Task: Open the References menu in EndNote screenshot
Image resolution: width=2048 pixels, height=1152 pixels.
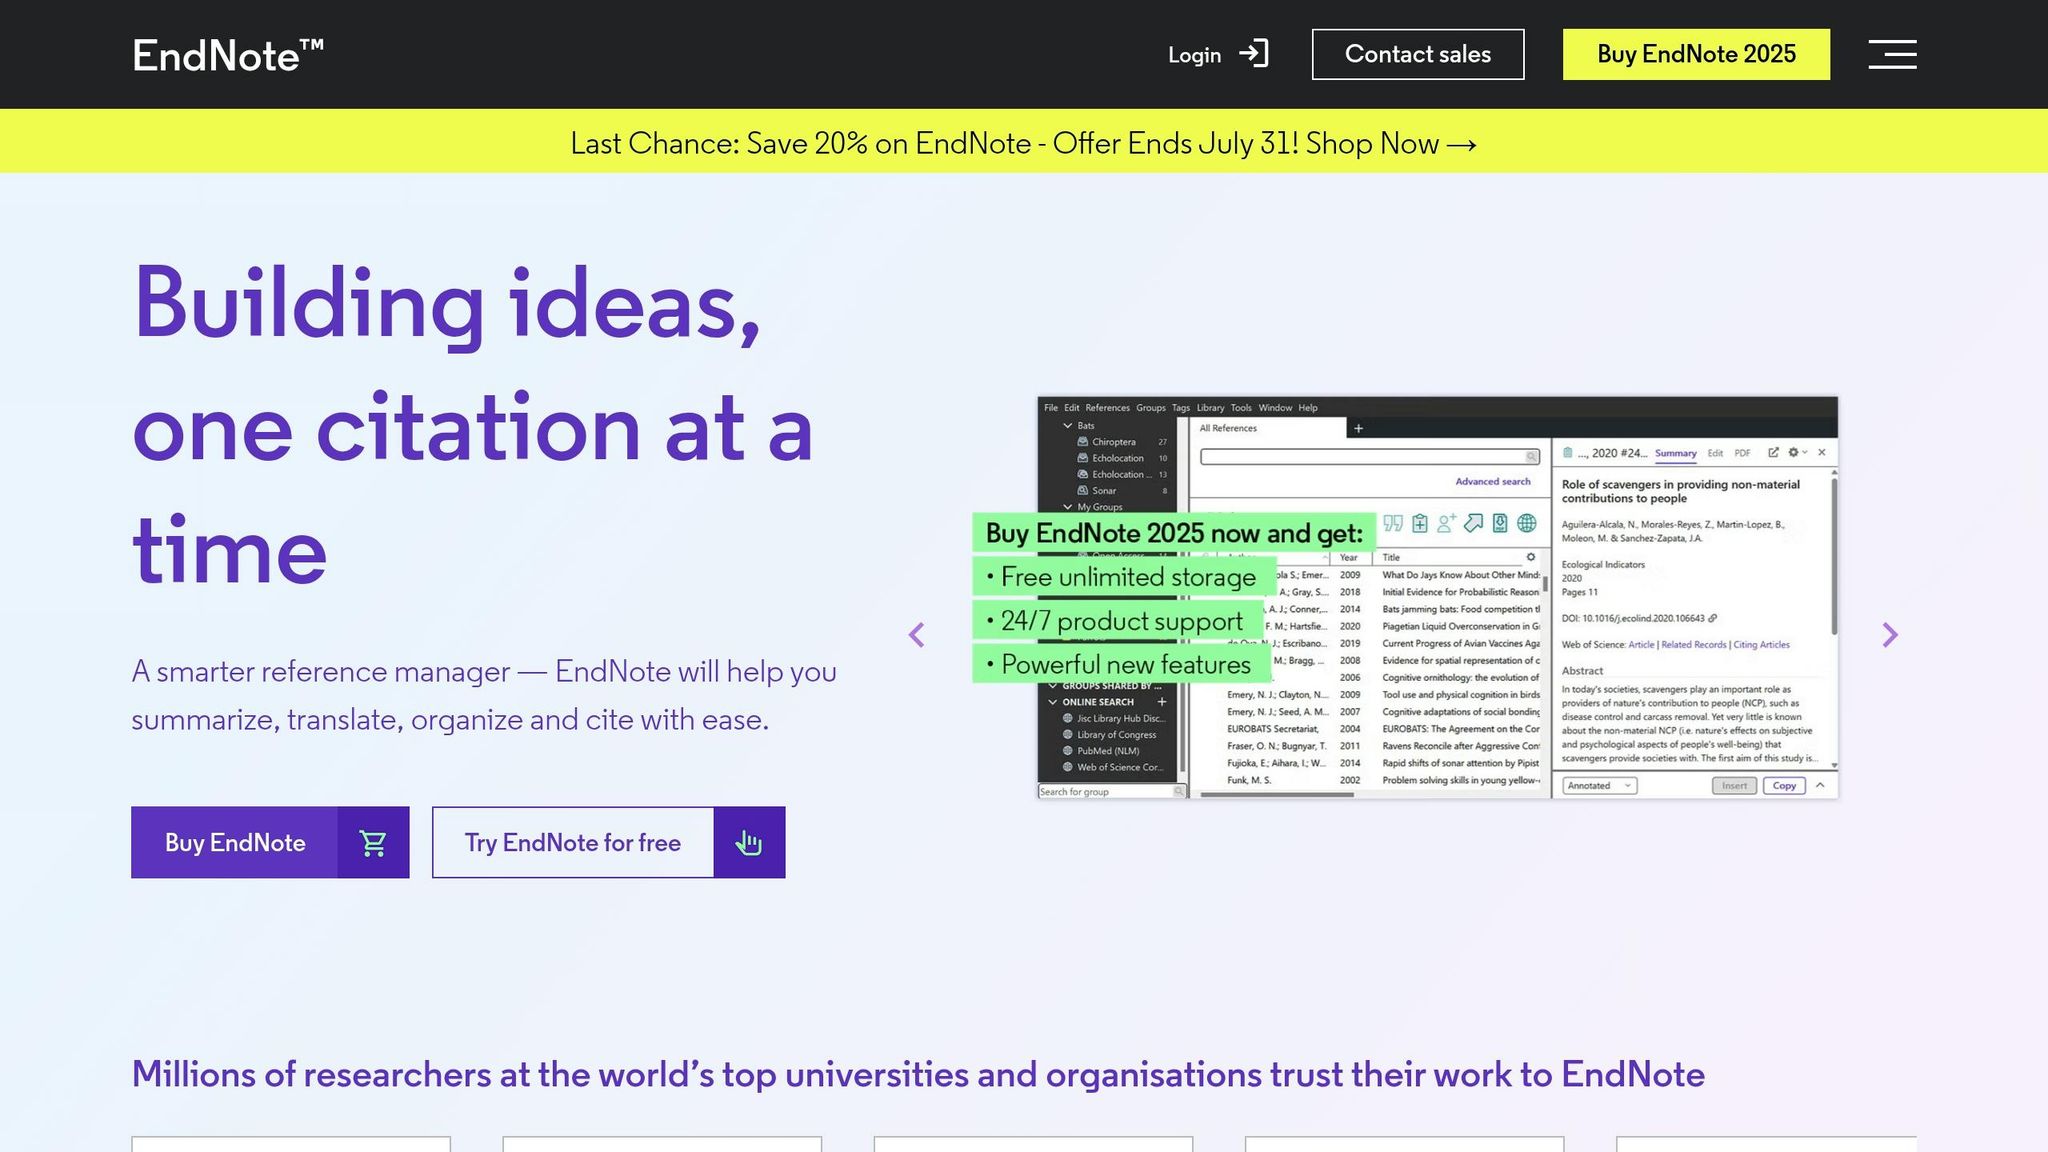Action: pyautogui.click(x=1107, y=408)
